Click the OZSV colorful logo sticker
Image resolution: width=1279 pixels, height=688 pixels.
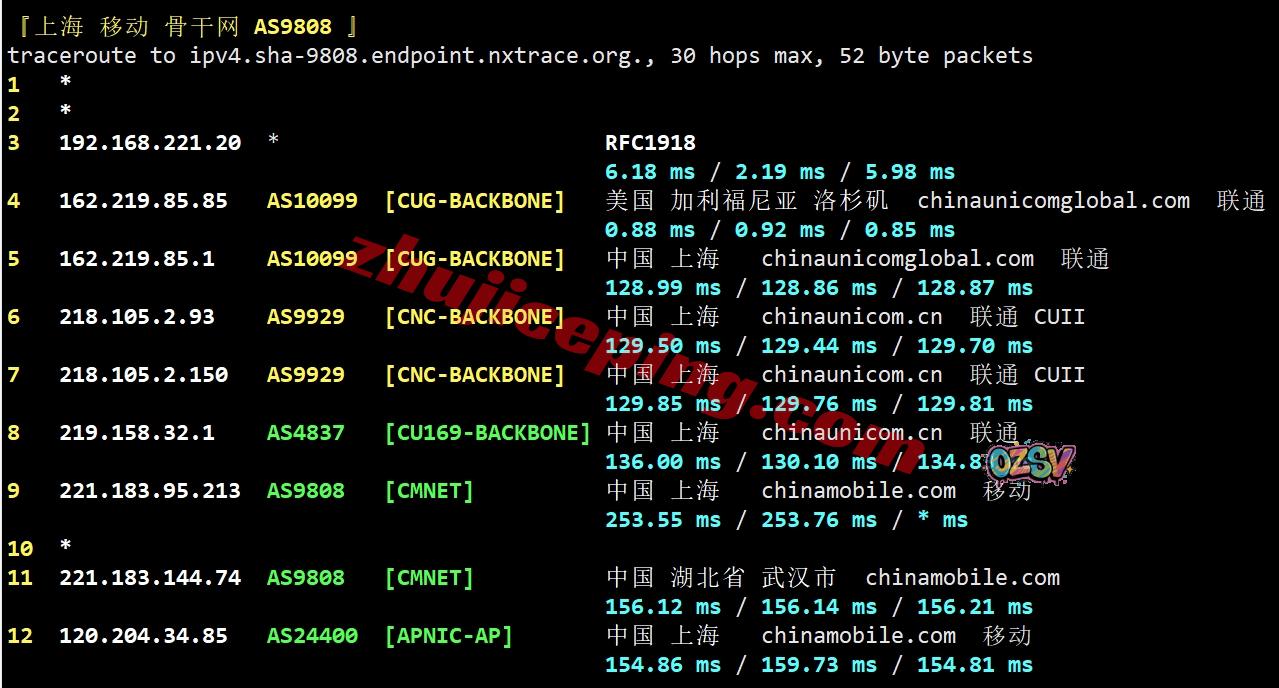point(1029,462)
